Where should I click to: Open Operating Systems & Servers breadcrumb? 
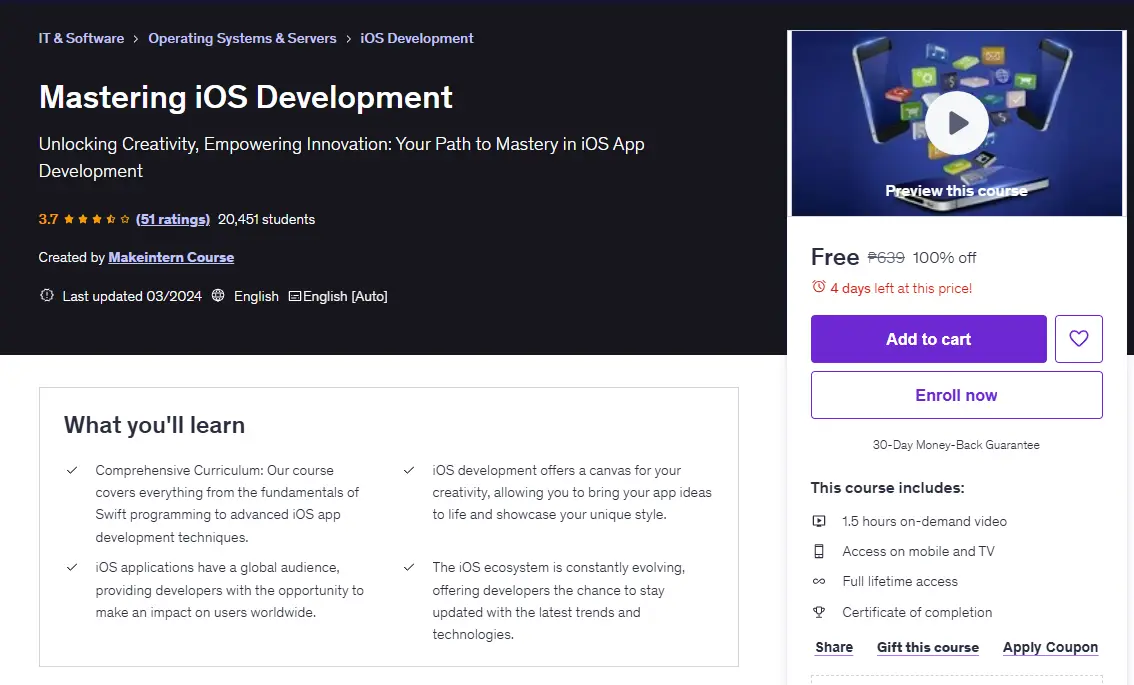(x=242, y=38)
